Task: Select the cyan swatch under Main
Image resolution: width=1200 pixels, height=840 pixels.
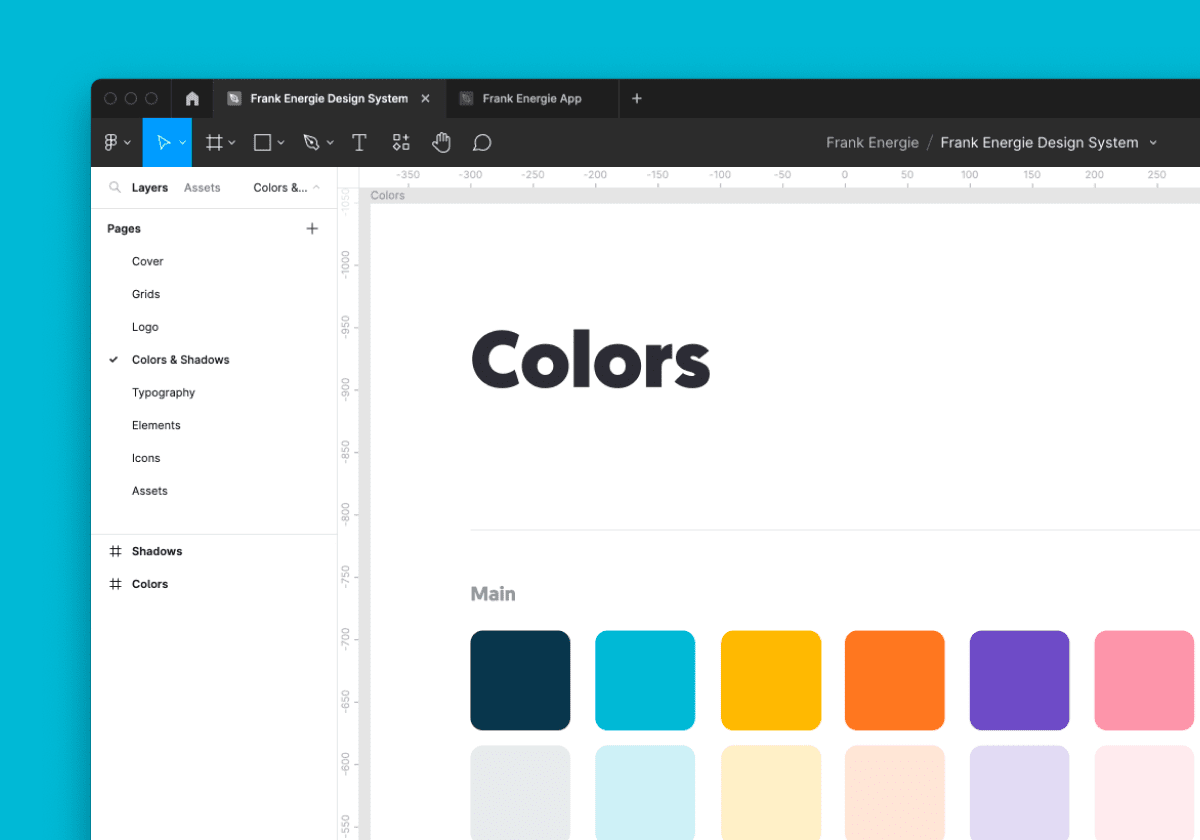Action: [x=645, y=680]
